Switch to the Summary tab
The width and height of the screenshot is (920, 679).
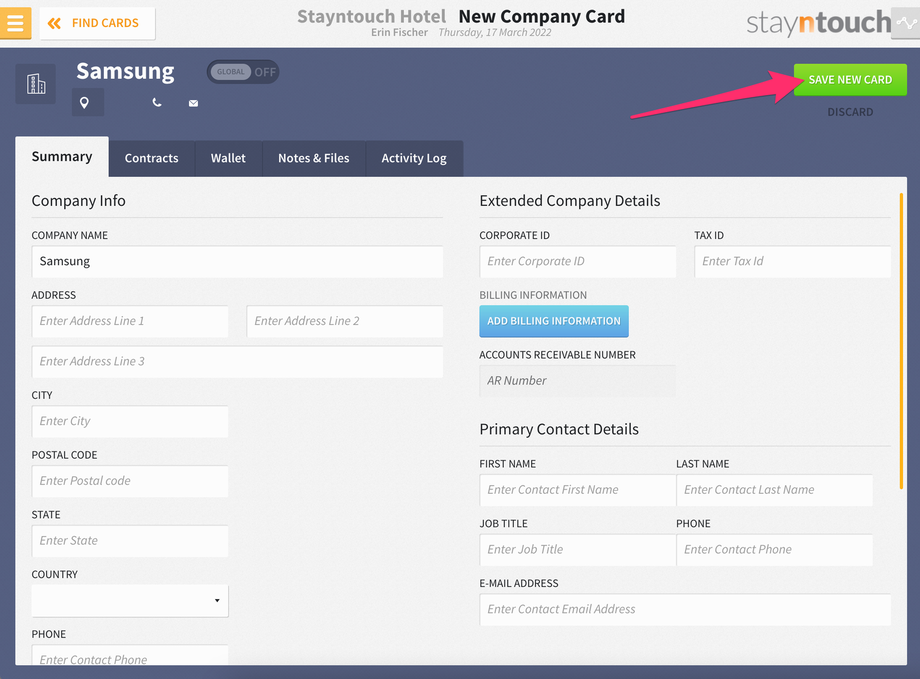click(x=62, y=157)
